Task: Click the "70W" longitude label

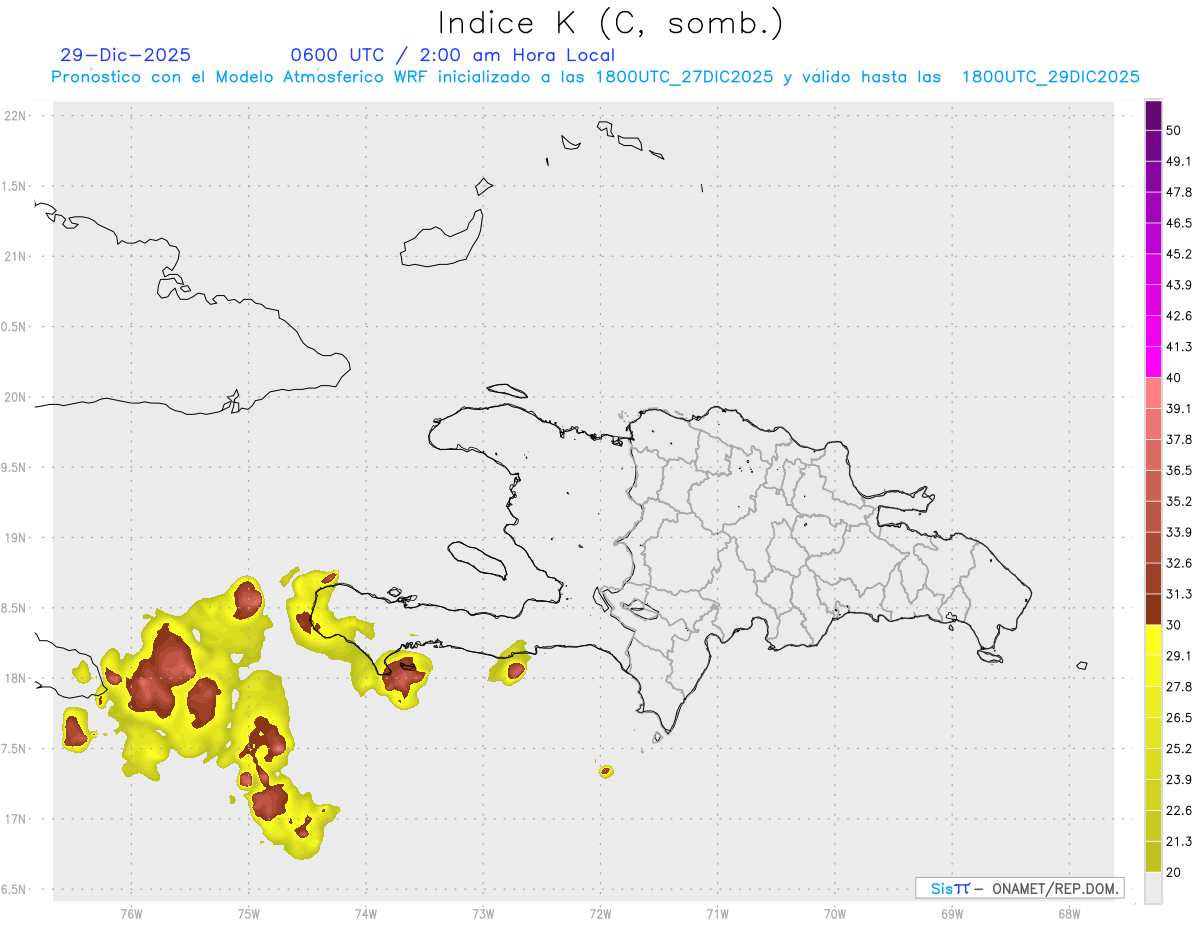Action: (835, 914)
